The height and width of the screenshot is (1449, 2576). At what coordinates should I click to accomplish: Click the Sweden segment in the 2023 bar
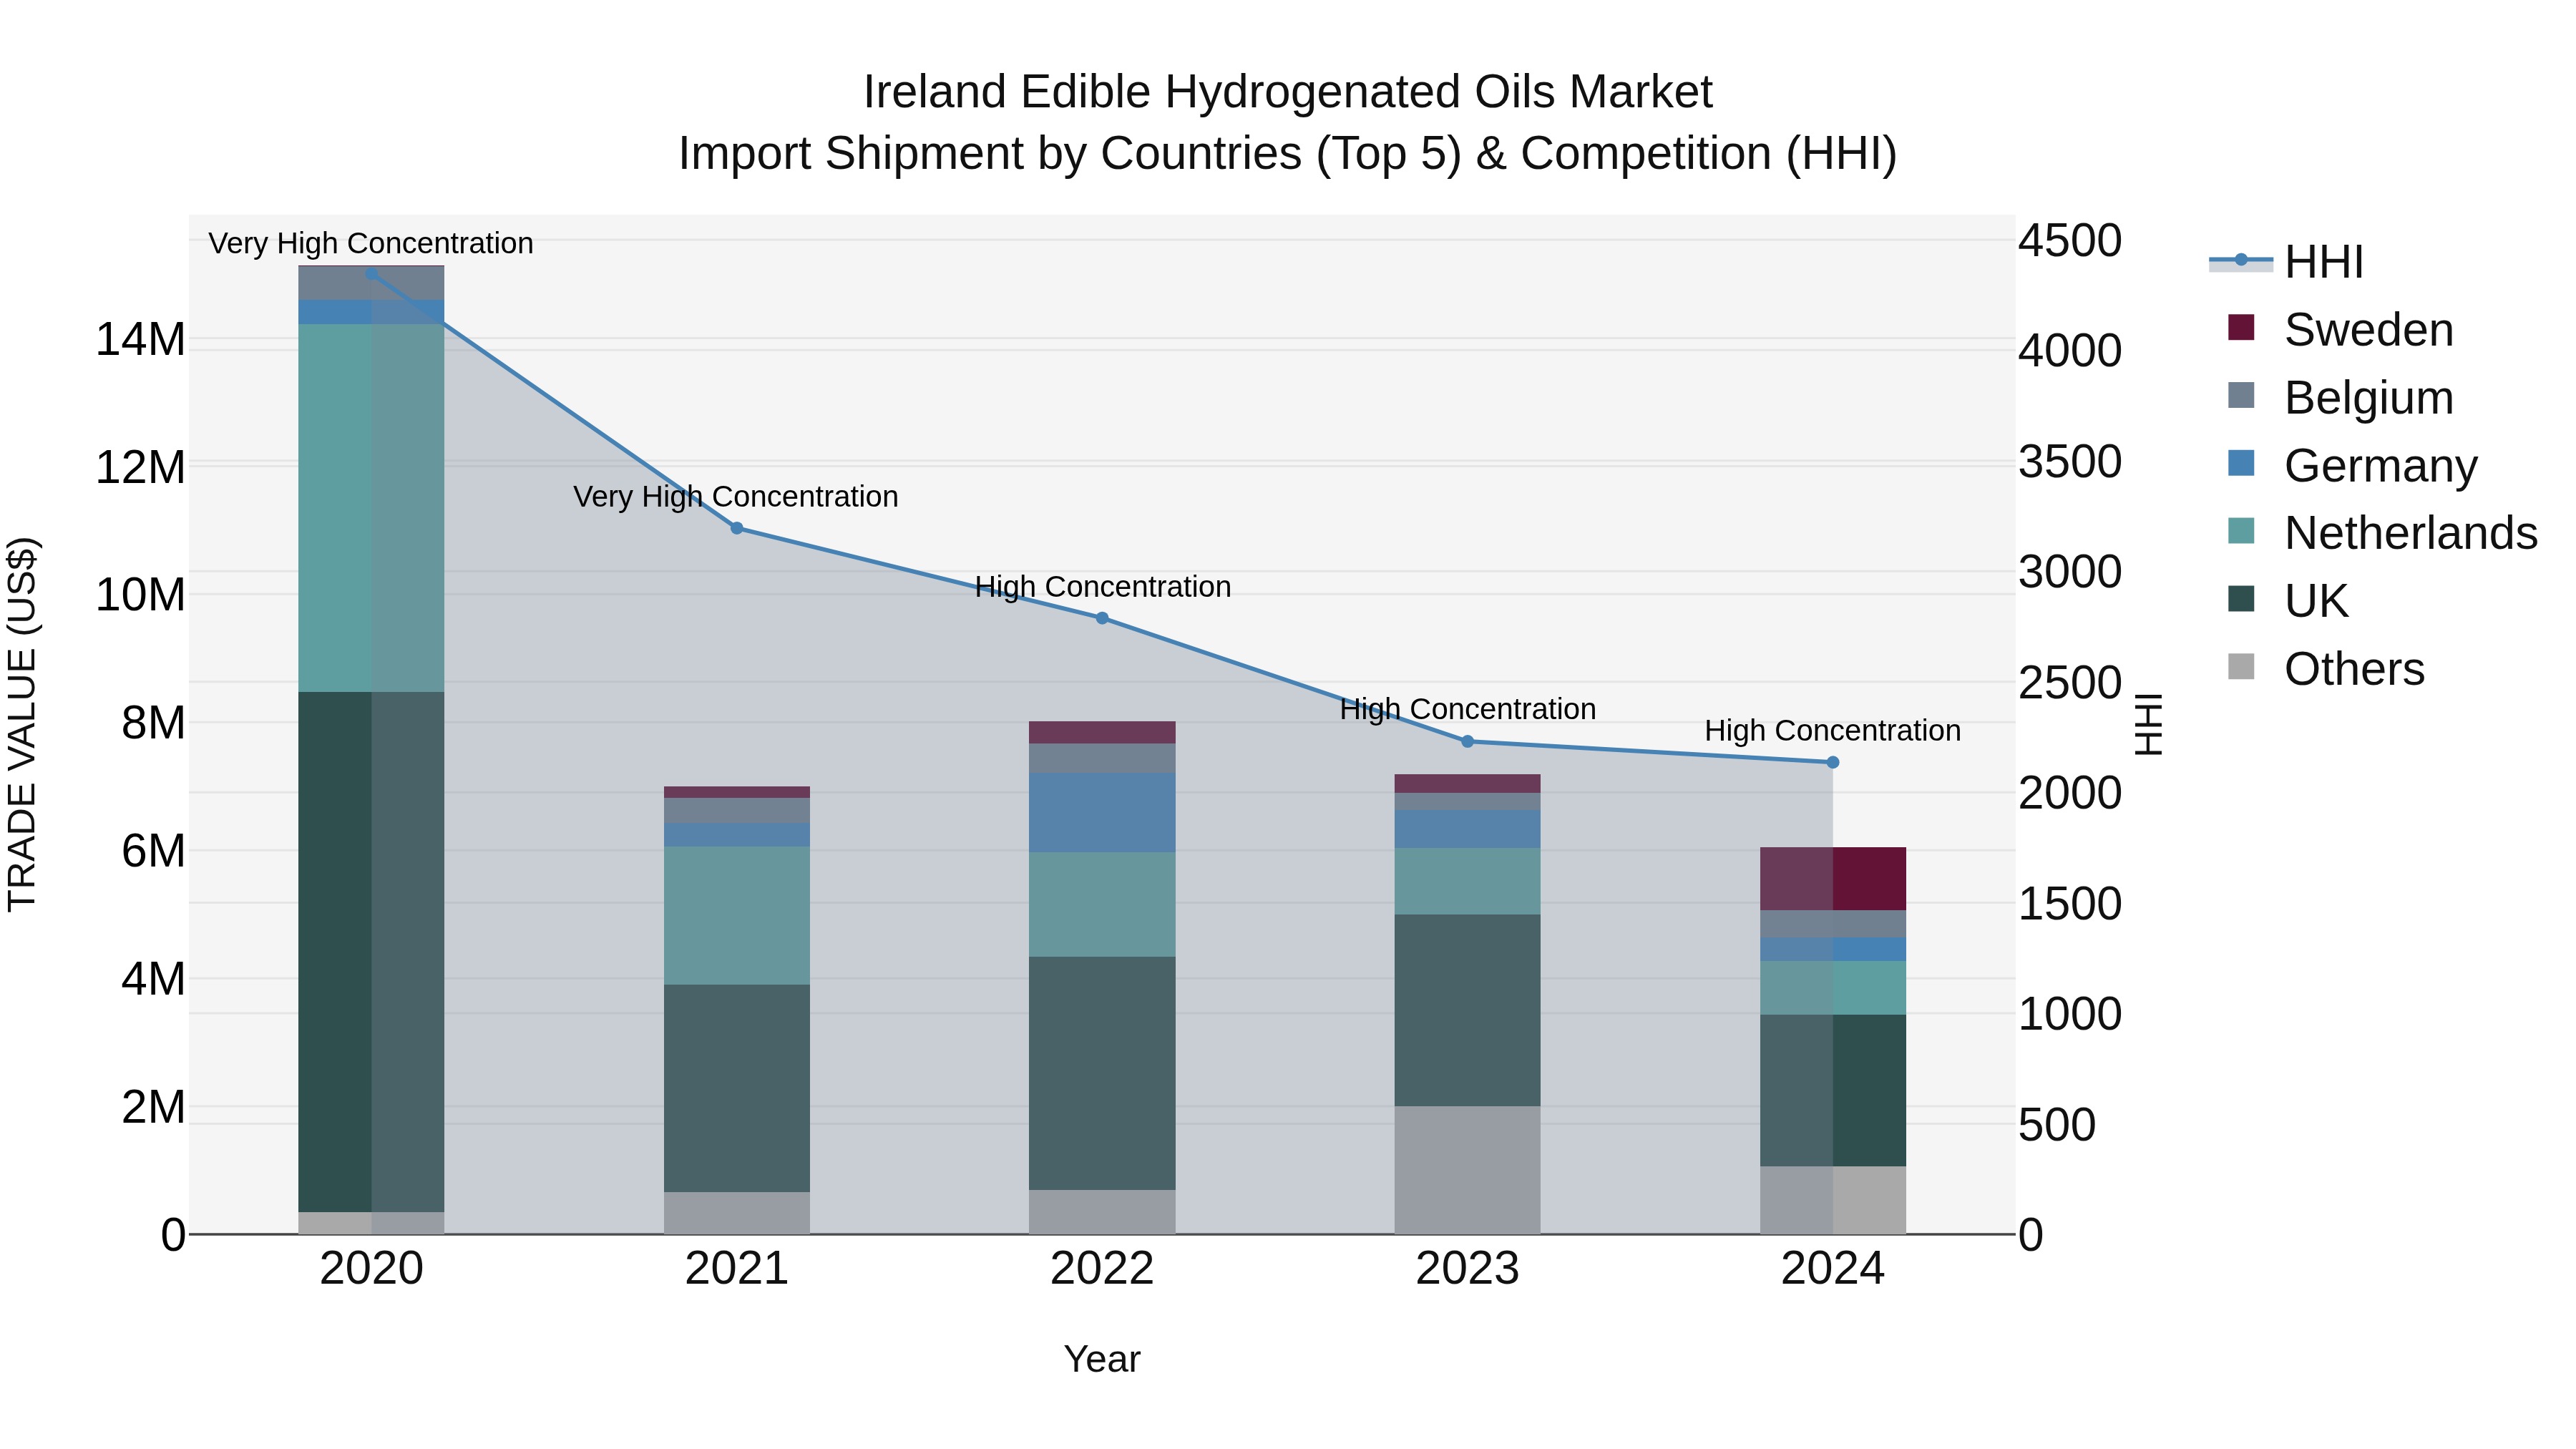[1468, 784]
